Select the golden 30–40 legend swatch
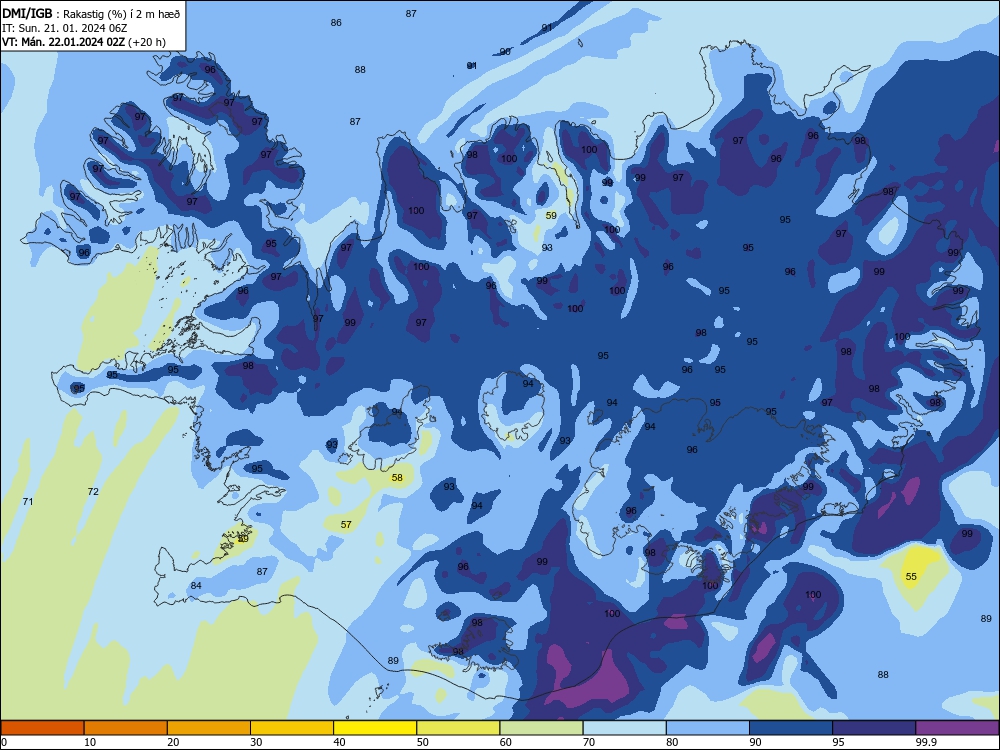1000x750 pixels. click(x=292, y=728)
